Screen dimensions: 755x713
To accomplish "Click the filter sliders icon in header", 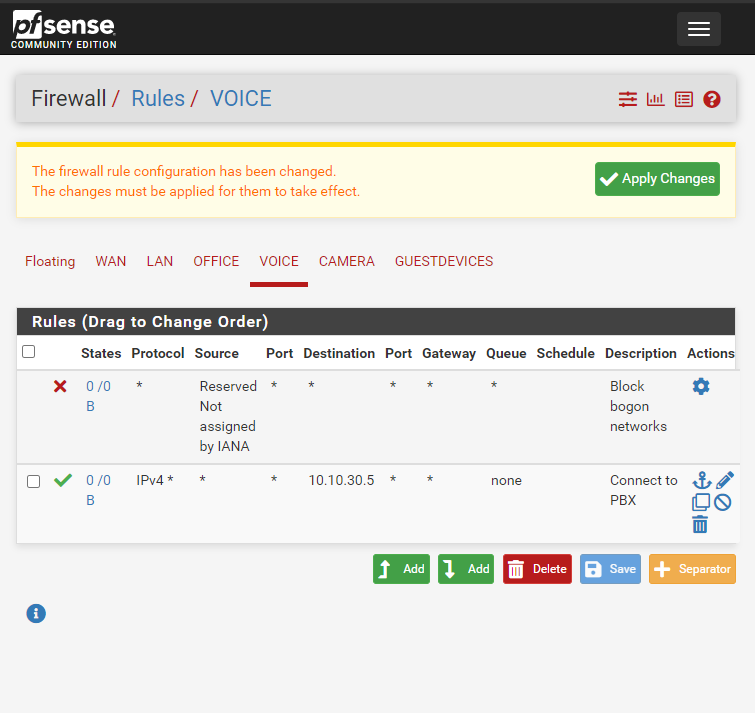I will pos(627,99).
